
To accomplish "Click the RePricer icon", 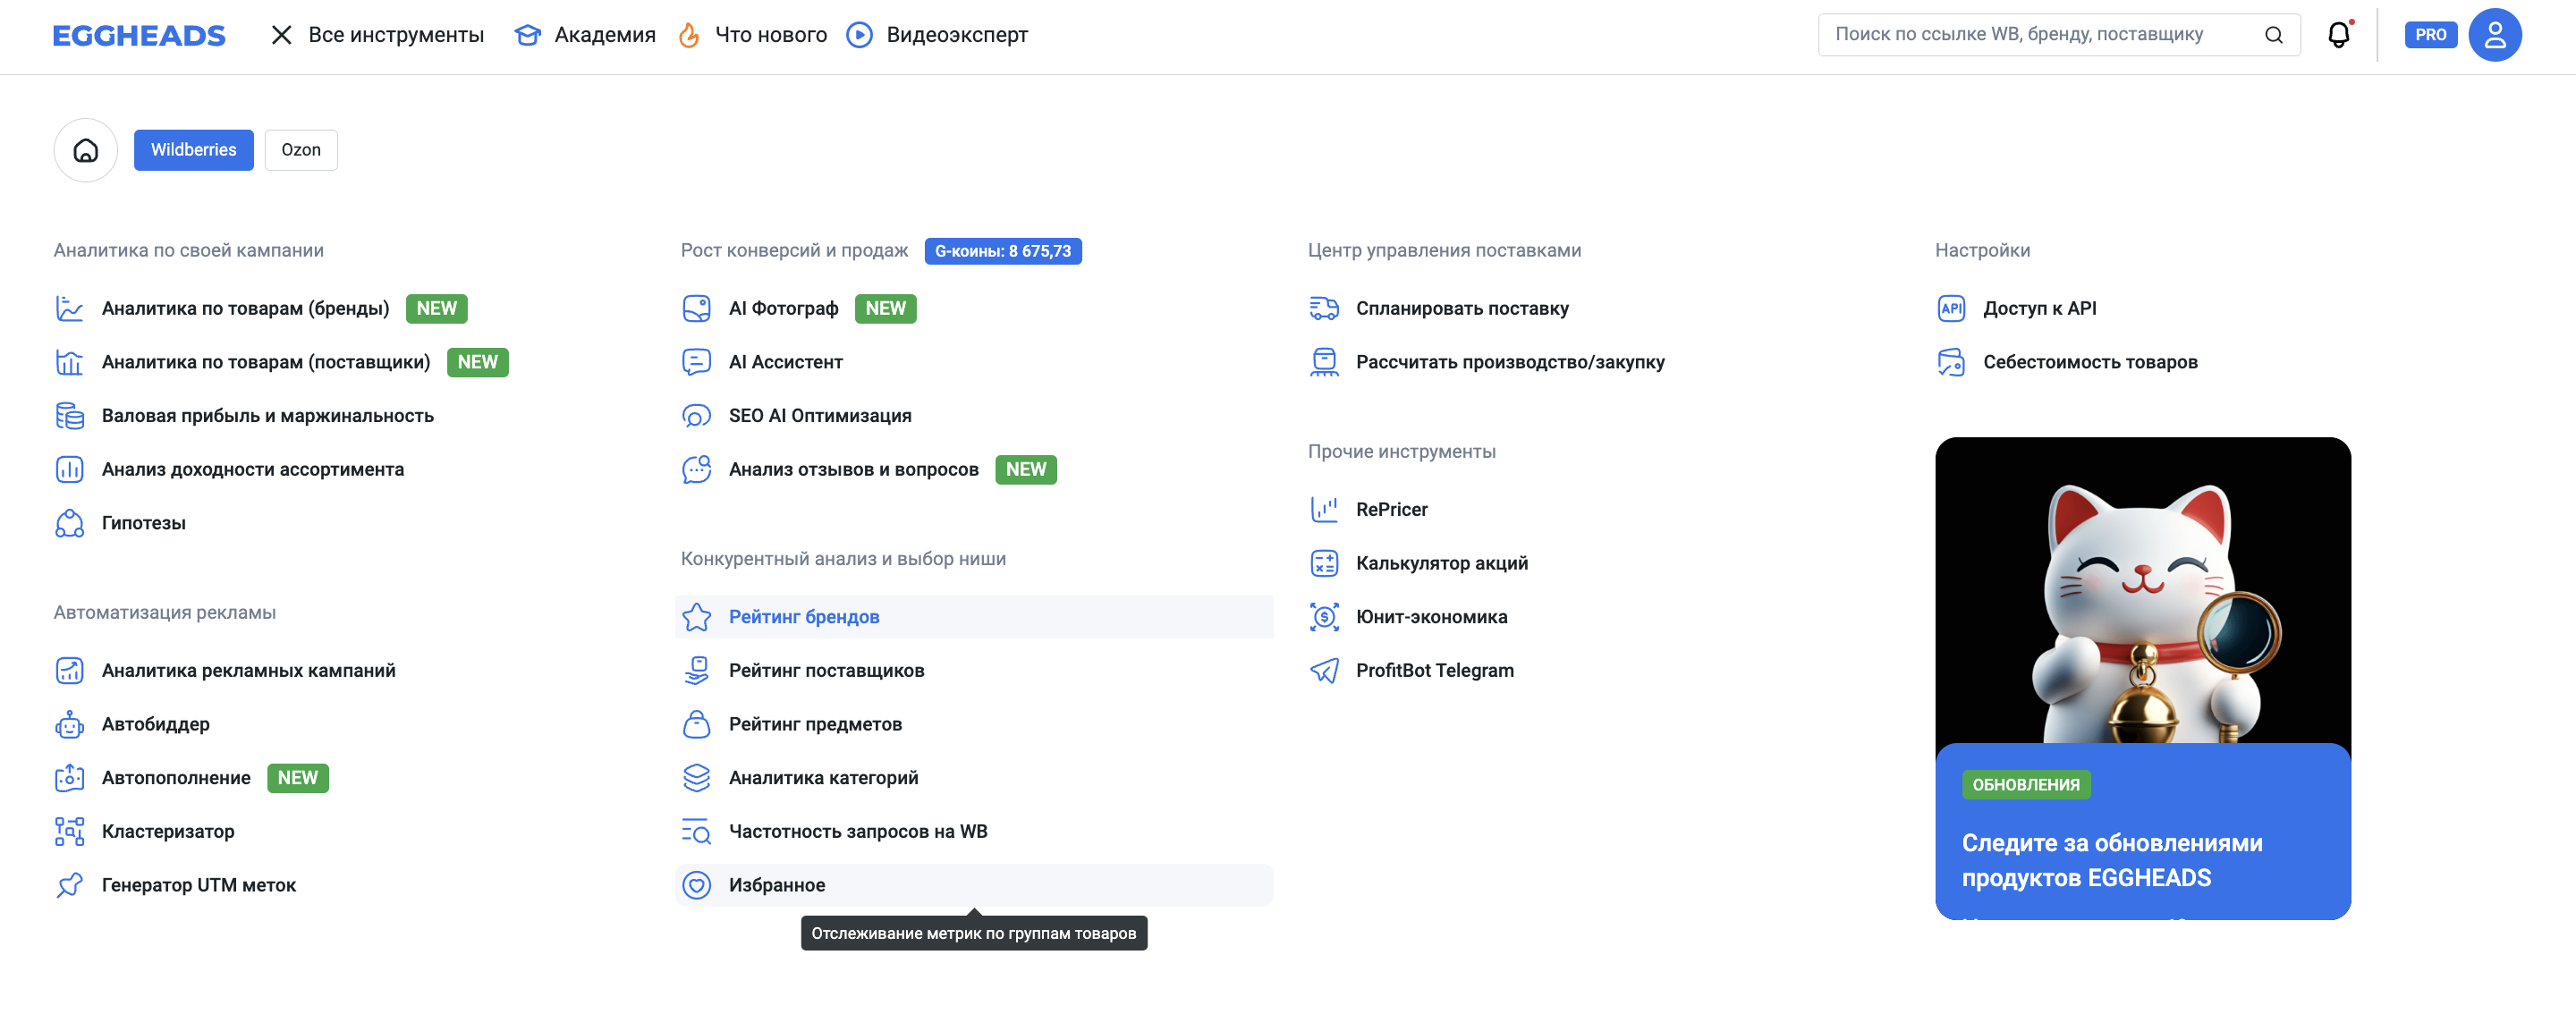I will click(x=1324, y=510).
